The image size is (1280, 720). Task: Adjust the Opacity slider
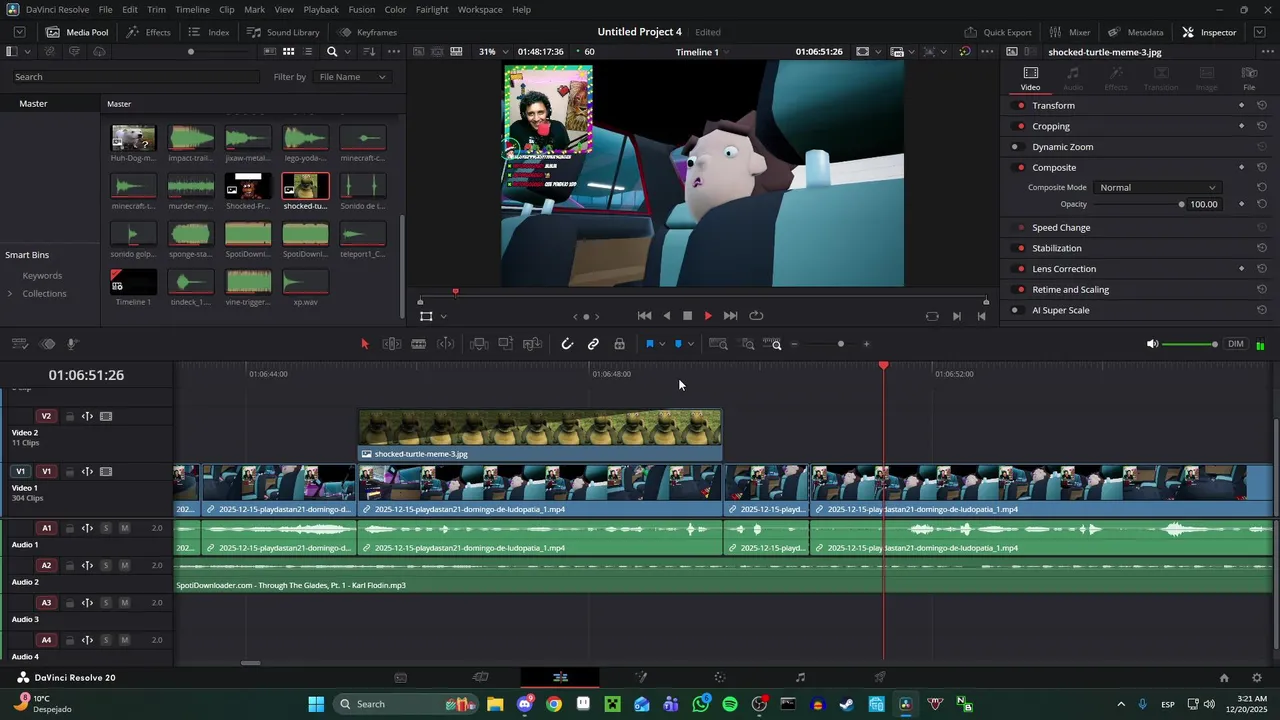tap(1181, 205)
